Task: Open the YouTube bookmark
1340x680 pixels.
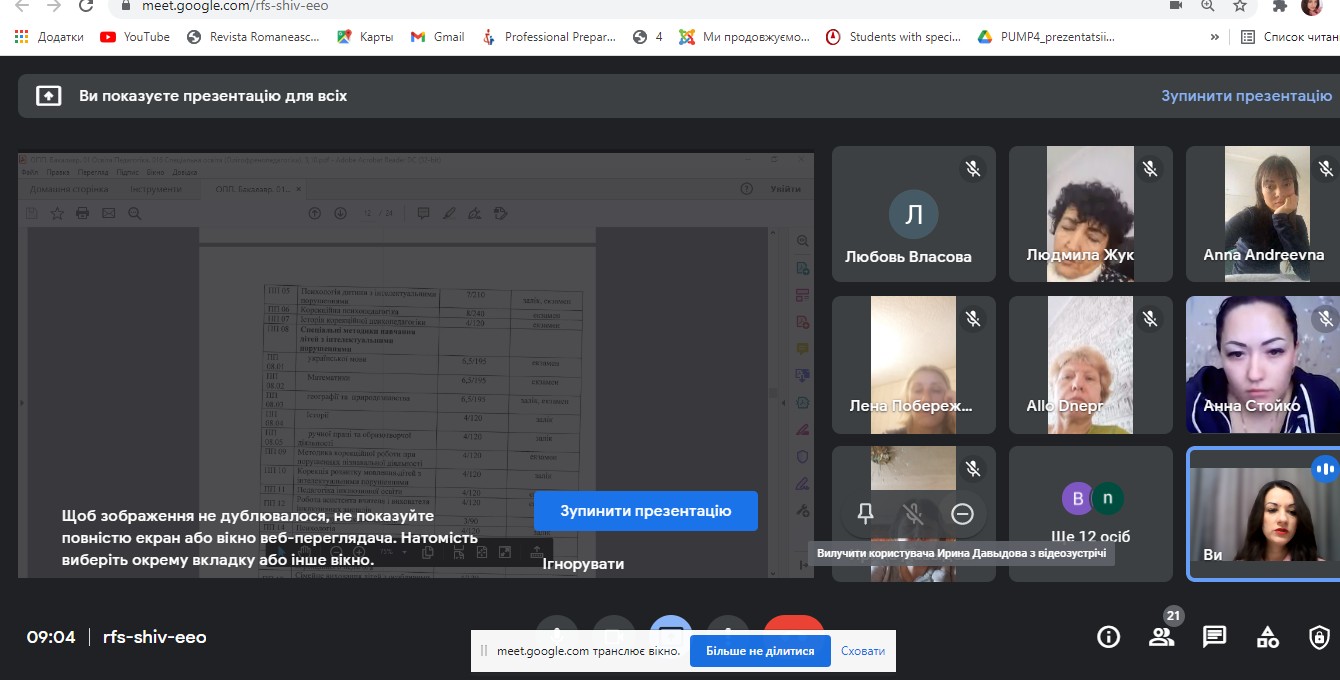Action: 135,37
